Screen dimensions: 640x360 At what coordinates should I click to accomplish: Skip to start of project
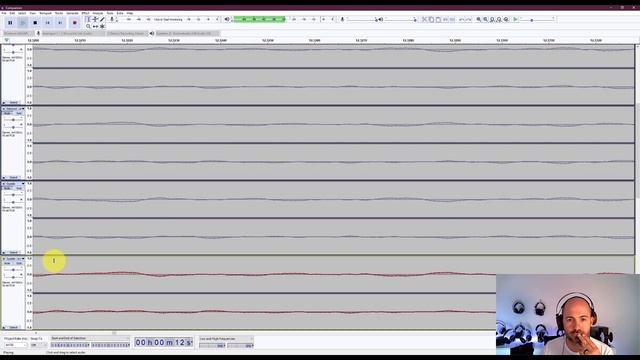(48, 23)
